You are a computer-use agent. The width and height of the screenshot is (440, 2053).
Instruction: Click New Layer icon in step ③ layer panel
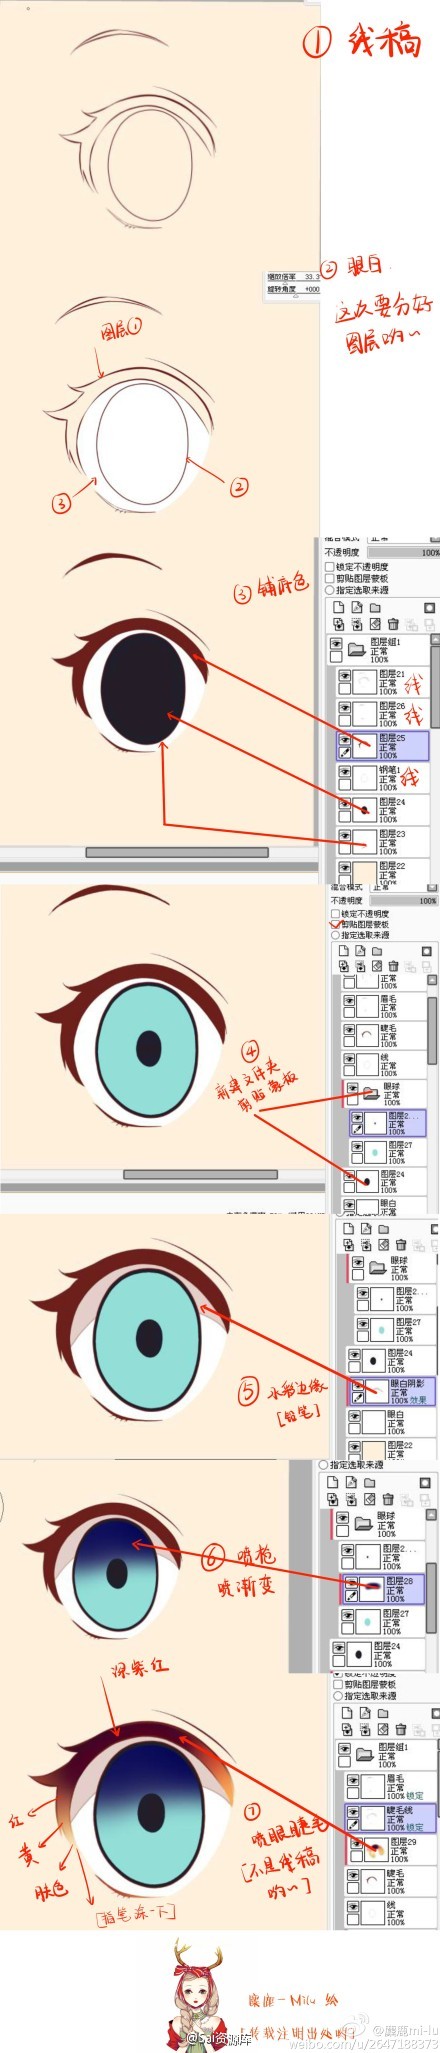(339, 607)
